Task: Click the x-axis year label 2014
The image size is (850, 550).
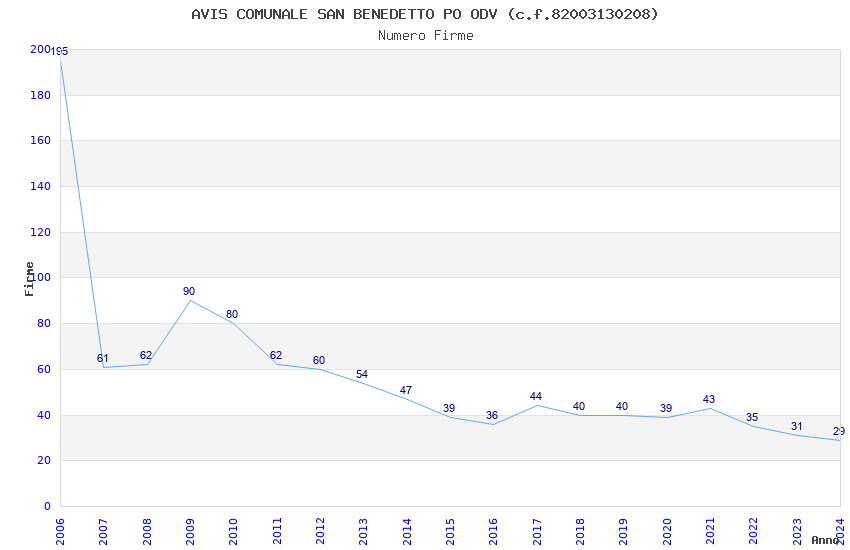Action: [407, 531]
